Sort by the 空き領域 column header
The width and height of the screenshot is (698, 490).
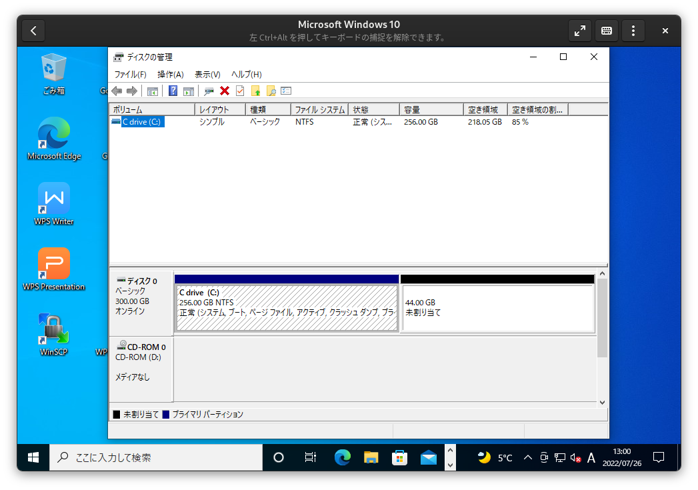point(486,109)
